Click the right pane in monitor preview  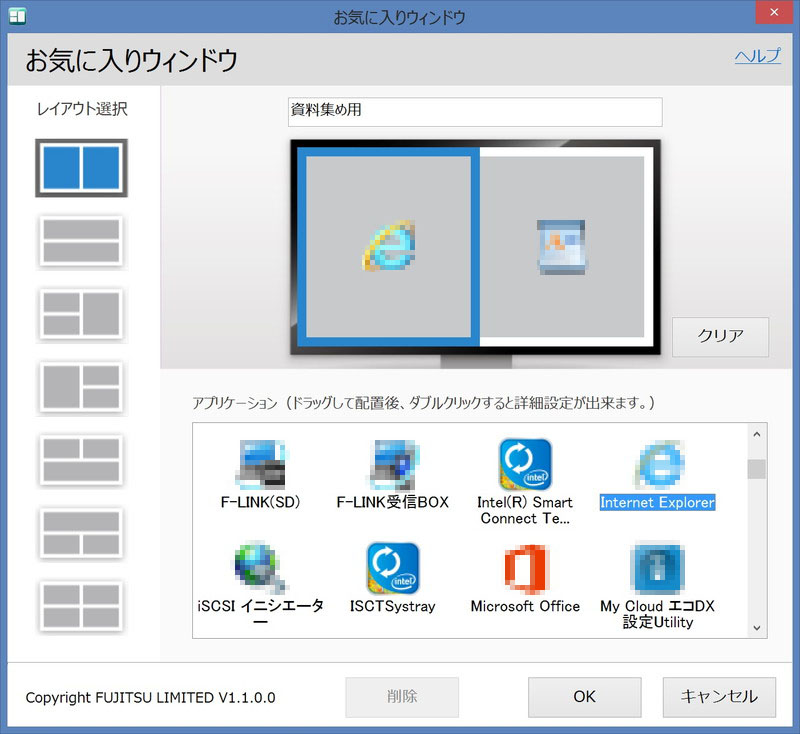click(561, 246)
